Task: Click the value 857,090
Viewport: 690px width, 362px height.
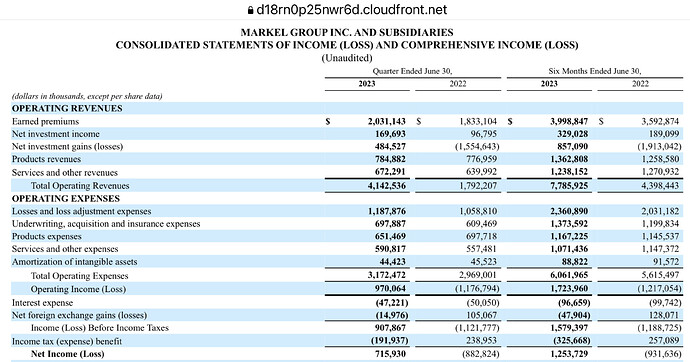Action: 573,146
